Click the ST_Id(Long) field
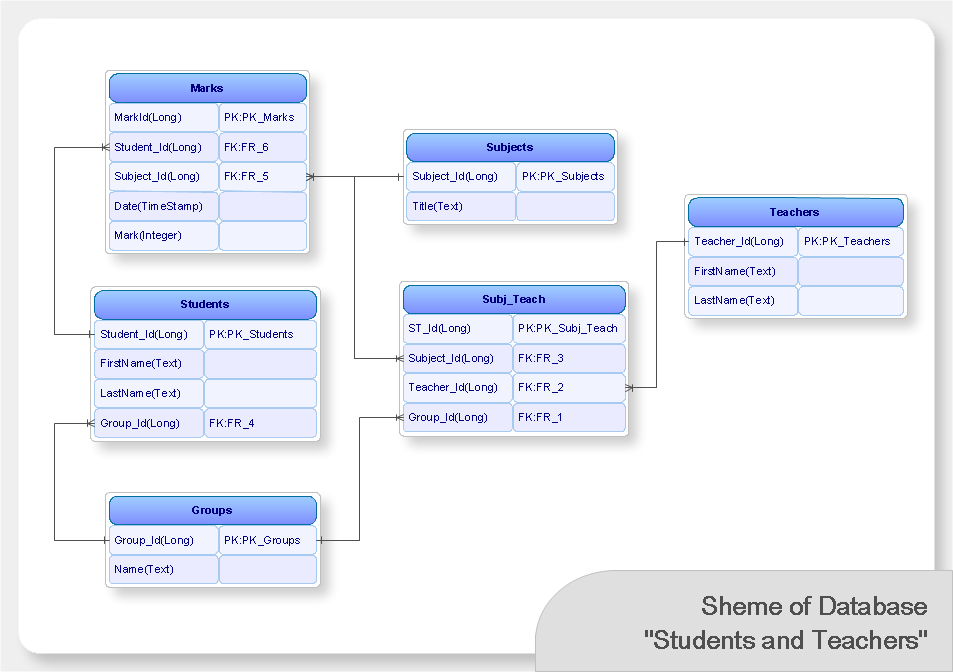 (458, 328)
